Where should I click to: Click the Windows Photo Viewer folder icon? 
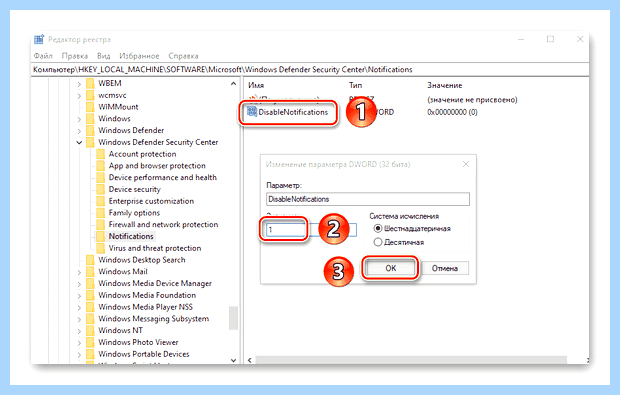[x=90, y=342]
